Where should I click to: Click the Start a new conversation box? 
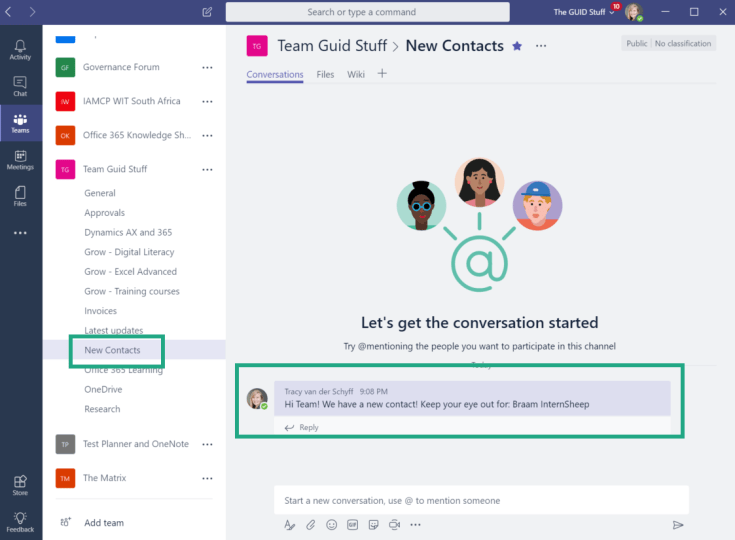[x=480, y=500]
